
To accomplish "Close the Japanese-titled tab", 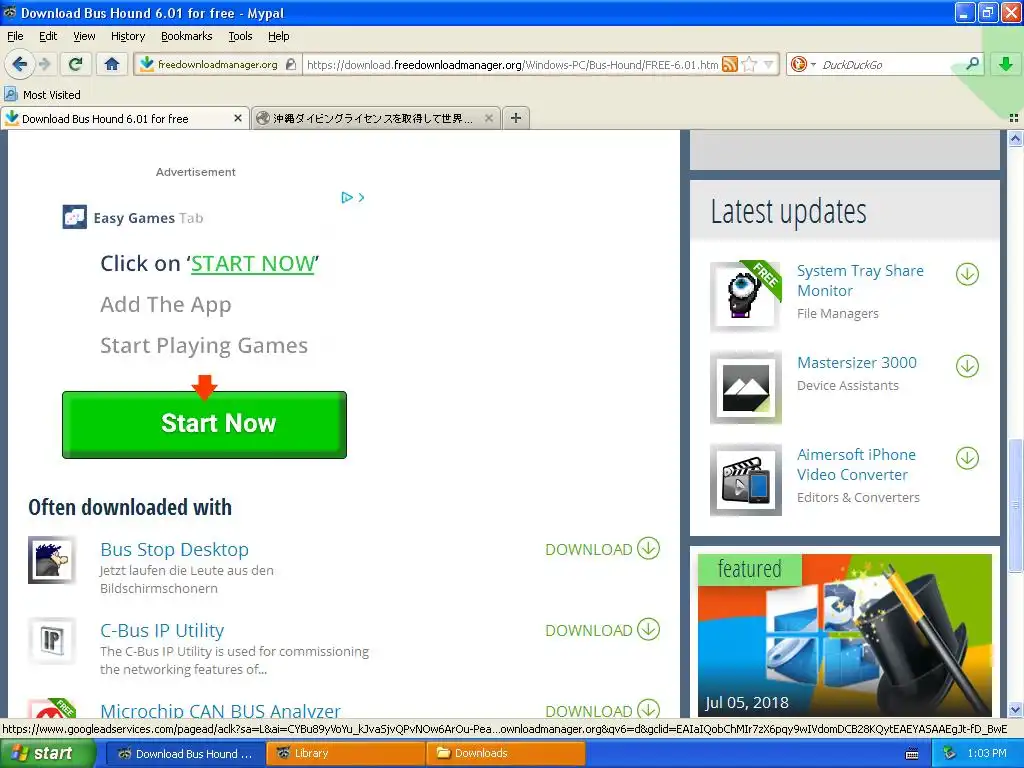I will pos(488,118).
